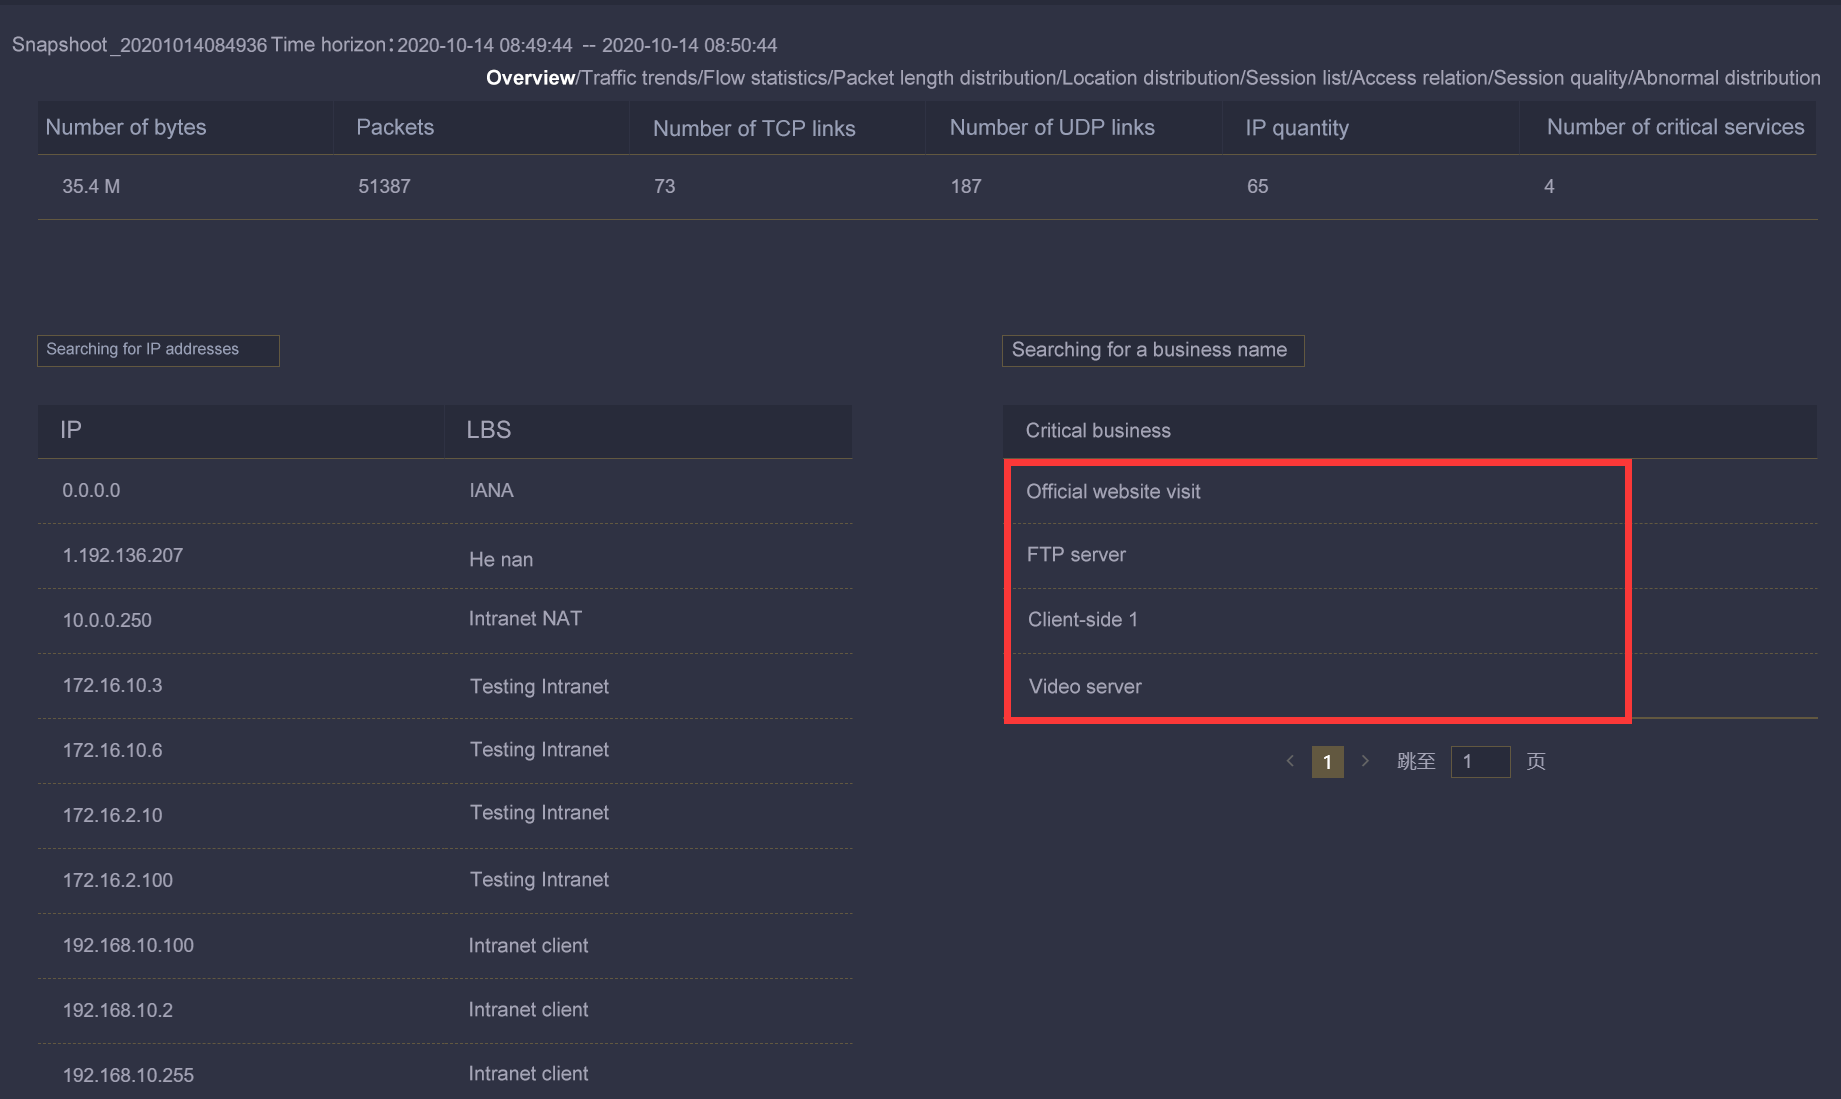Focus the Searching for IP addresses field
The height and width of the screenshot is (1099, 1841).
158,350
